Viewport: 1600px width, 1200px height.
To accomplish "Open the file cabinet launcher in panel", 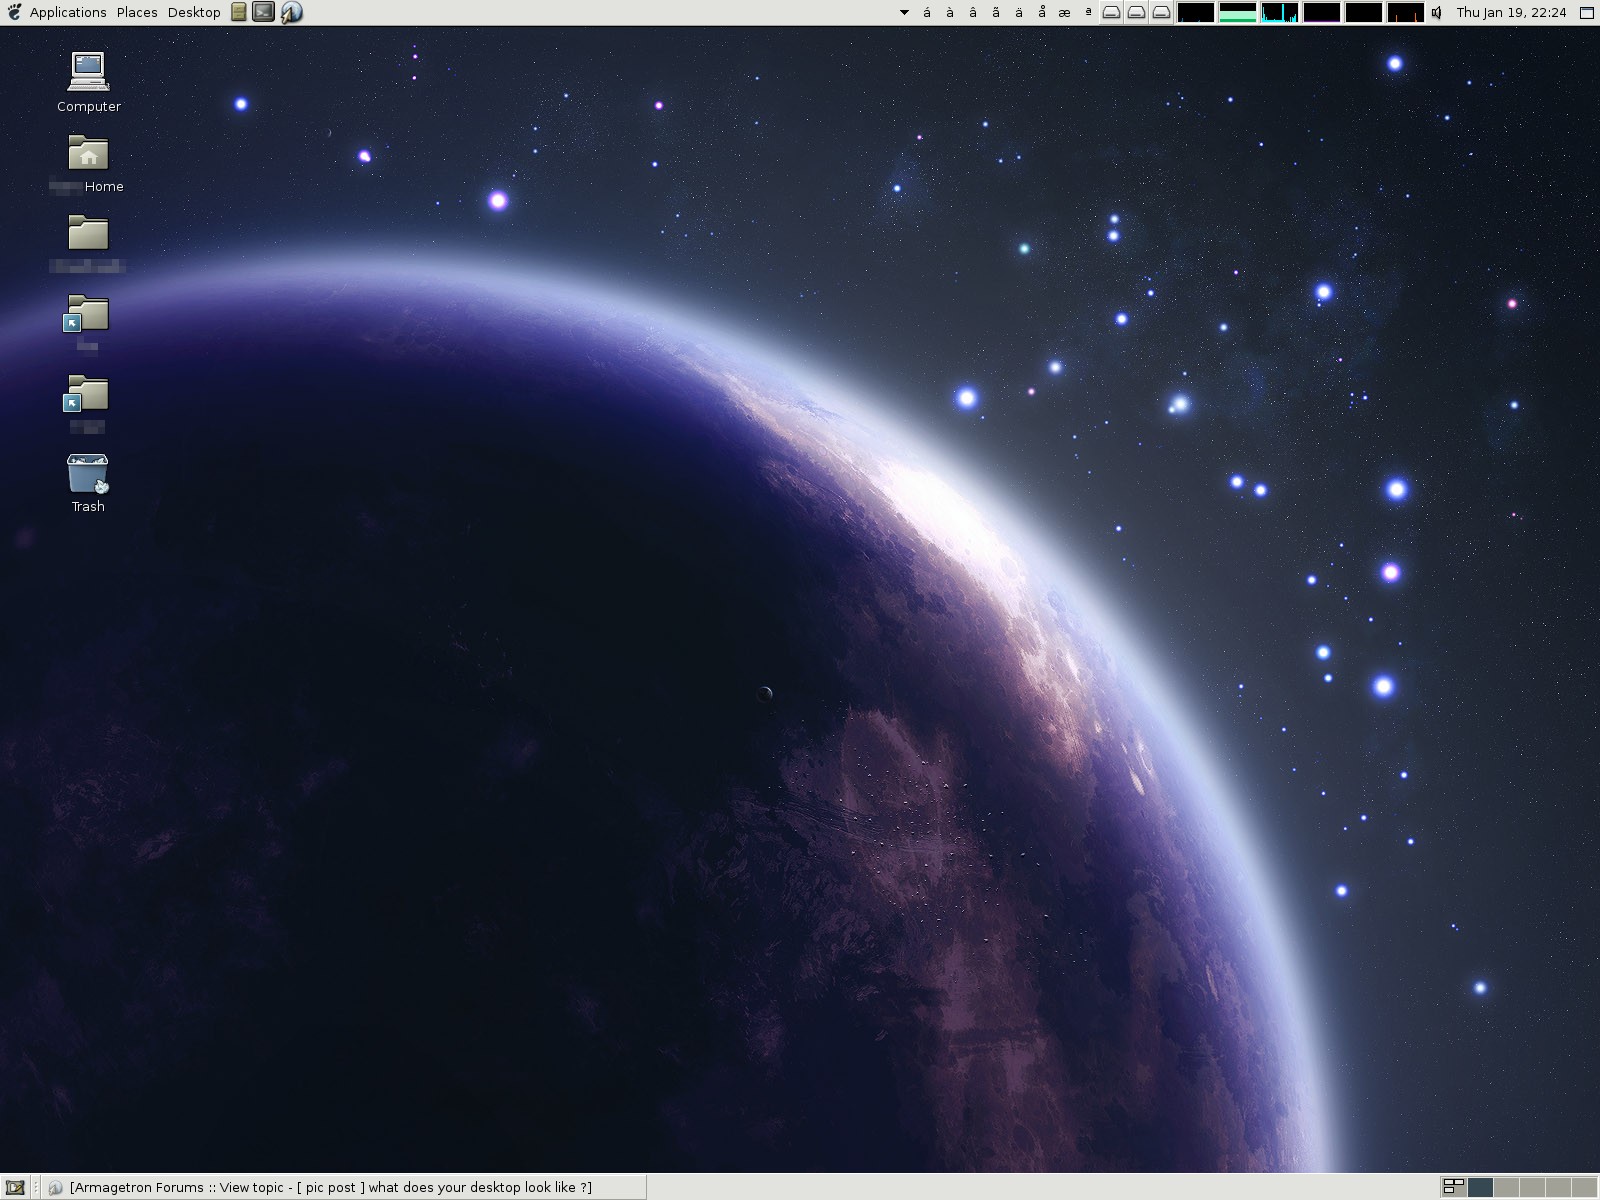I will point(238,12).
